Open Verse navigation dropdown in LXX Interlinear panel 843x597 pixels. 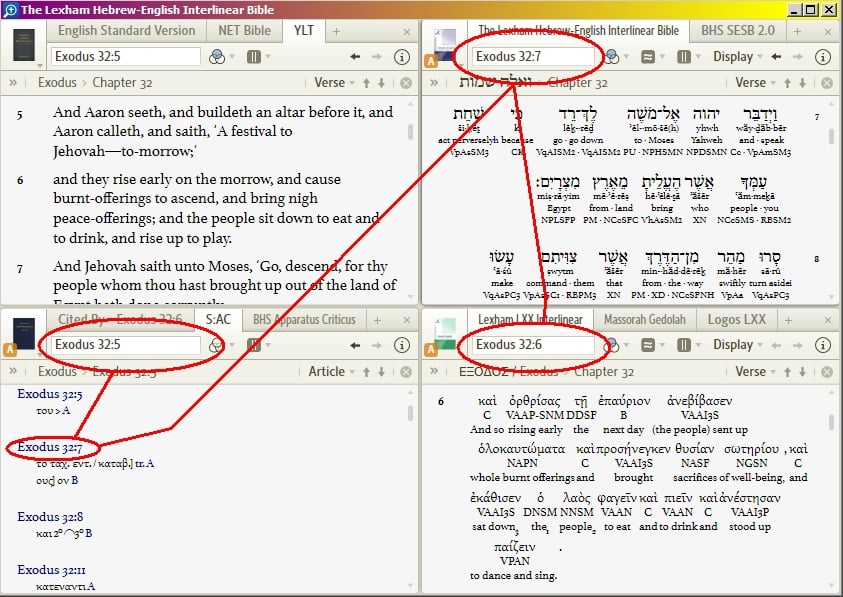coord(755,372)
